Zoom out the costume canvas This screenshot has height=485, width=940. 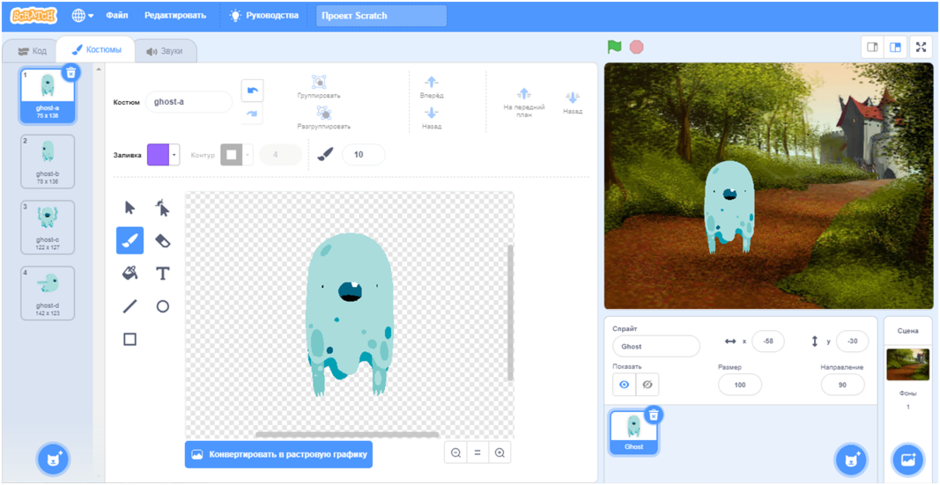(456, 453)
